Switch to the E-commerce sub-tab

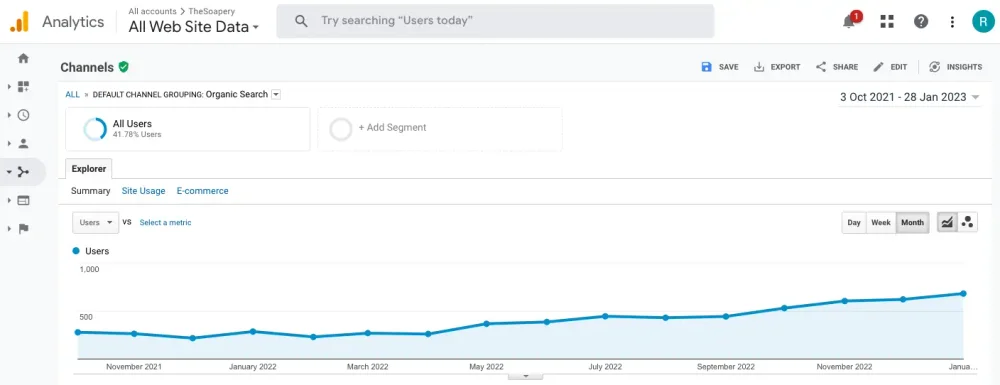point(202,191)
